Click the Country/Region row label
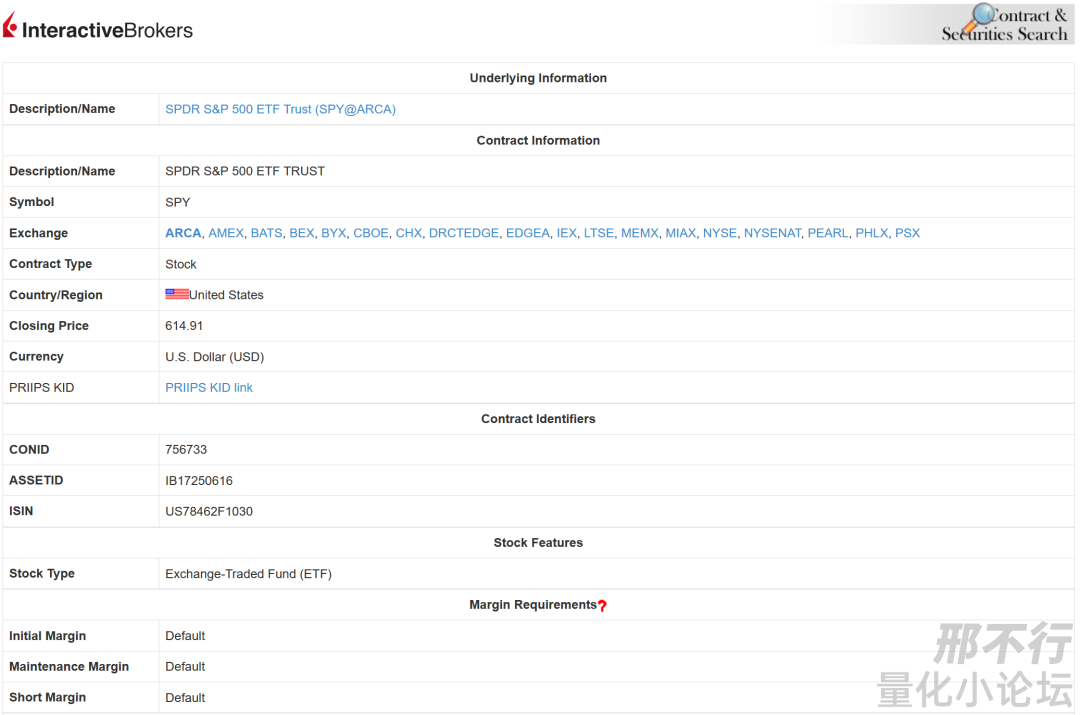This screenshot has height=715, width=1080. 56,295
